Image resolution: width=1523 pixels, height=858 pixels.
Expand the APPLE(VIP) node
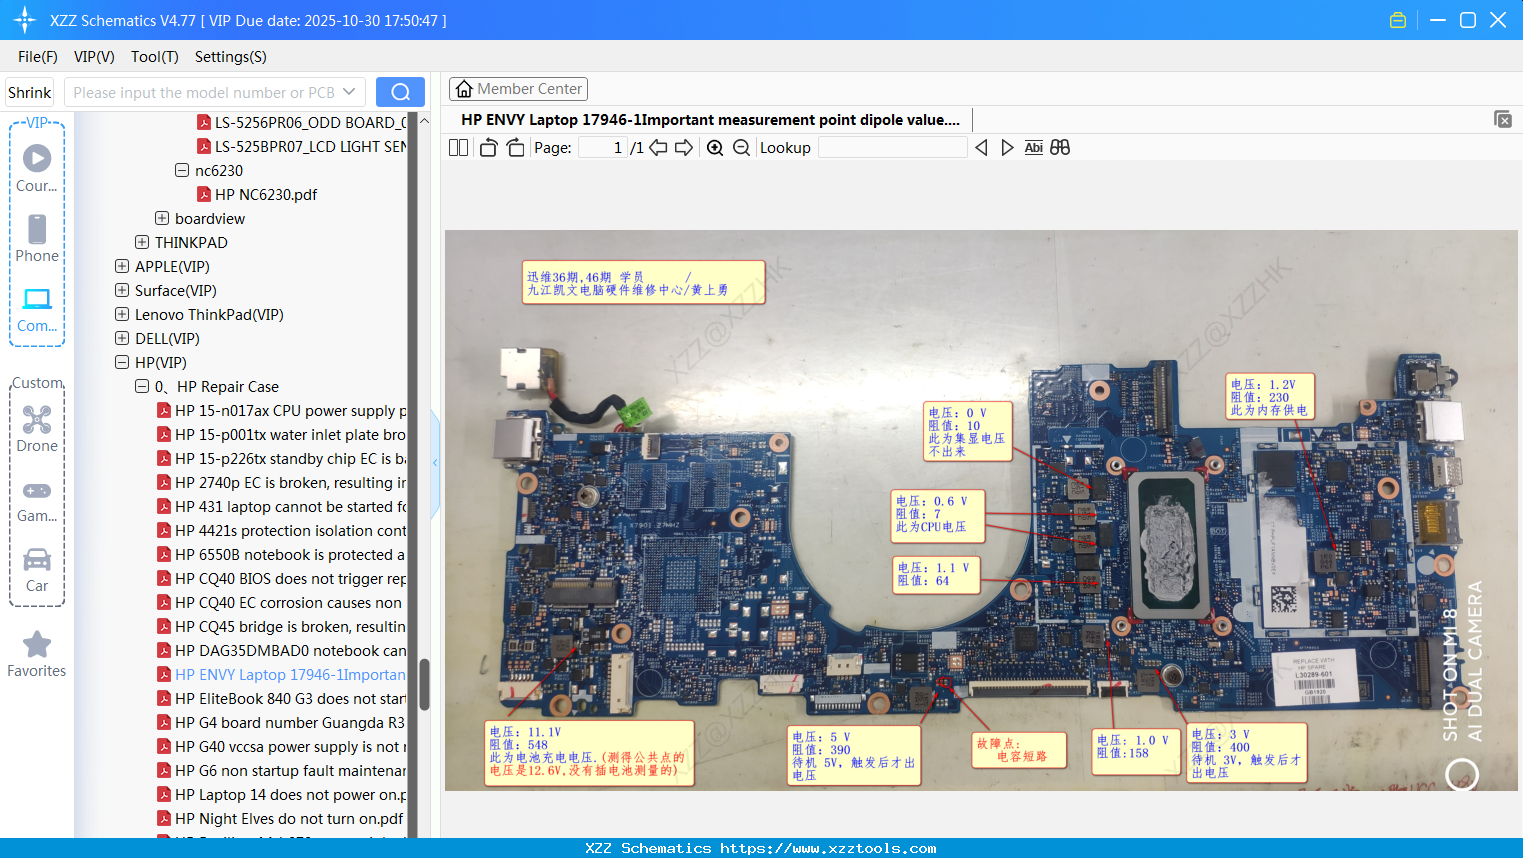122,266
